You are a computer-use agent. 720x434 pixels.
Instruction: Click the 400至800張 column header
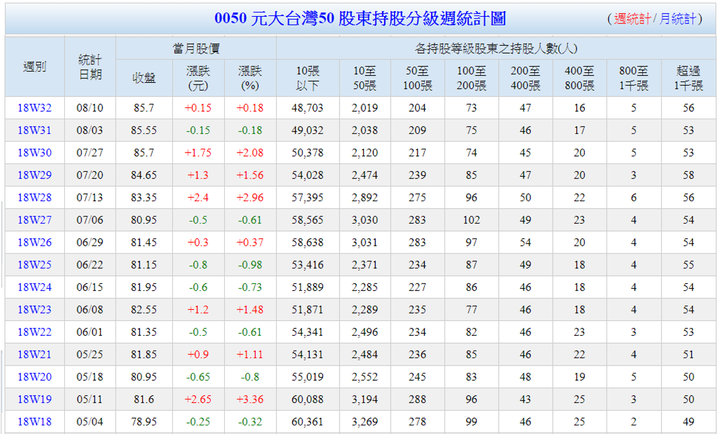click(579, 78)
